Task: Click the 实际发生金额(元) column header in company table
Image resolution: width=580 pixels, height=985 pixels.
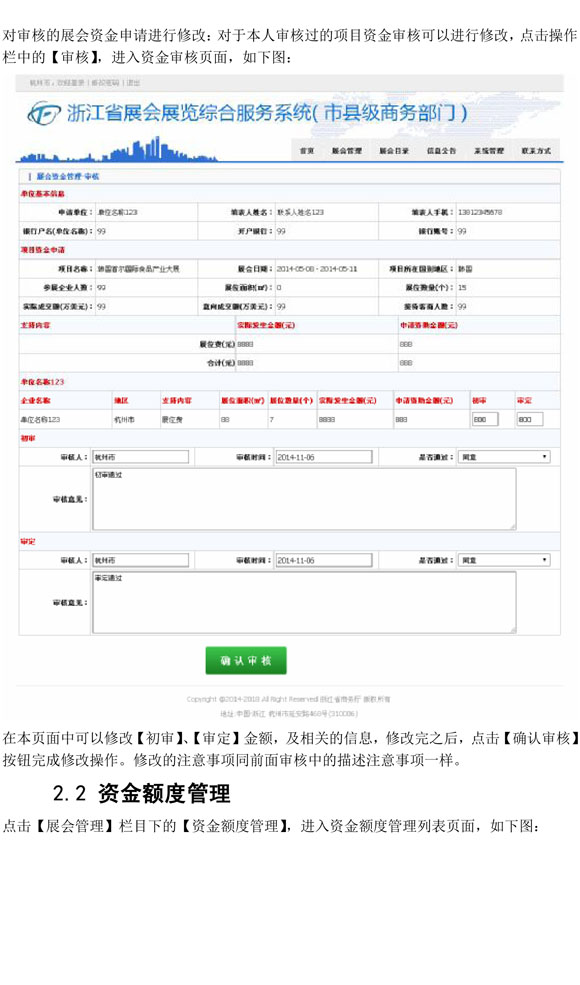Action: coord(347,400)
